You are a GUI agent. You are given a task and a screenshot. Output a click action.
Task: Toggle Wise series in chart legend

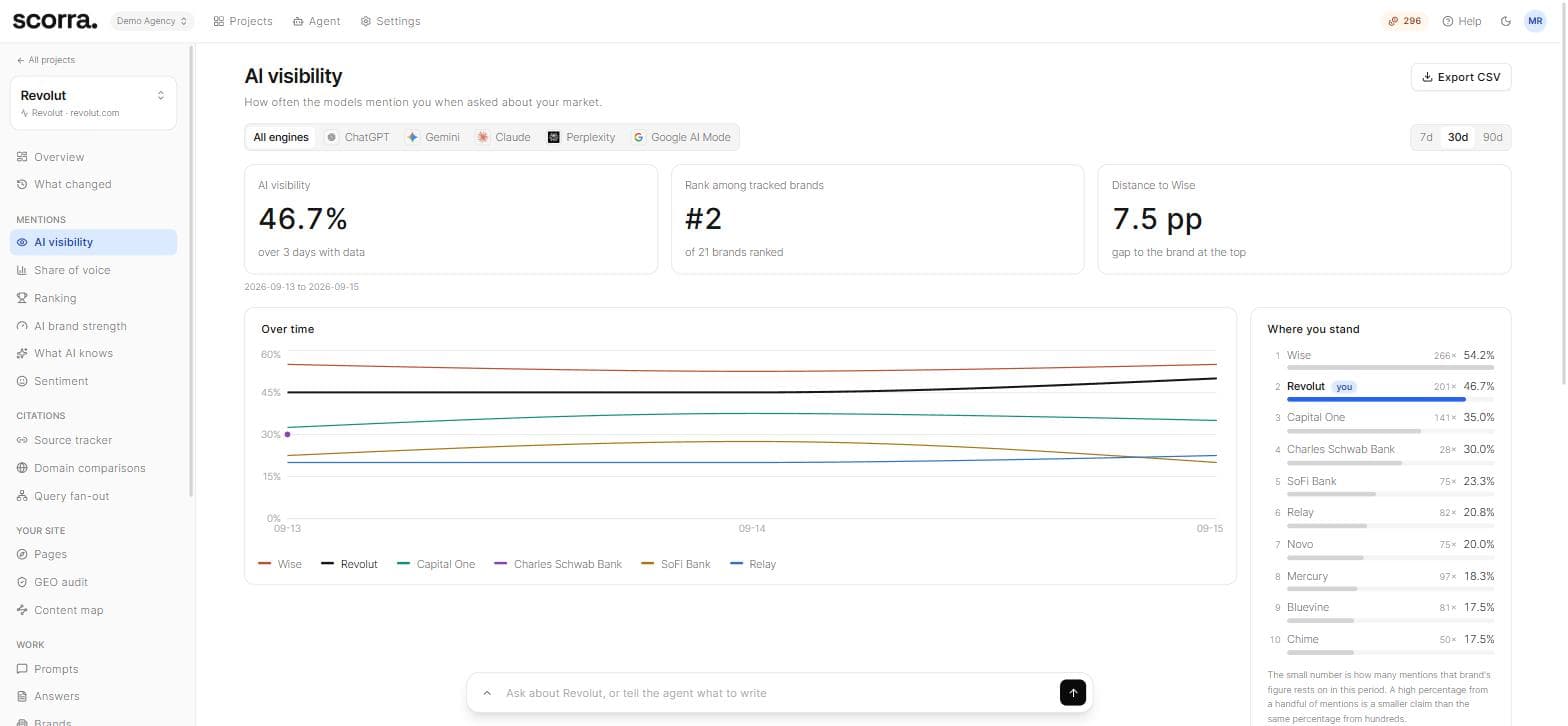coord(280,564)
